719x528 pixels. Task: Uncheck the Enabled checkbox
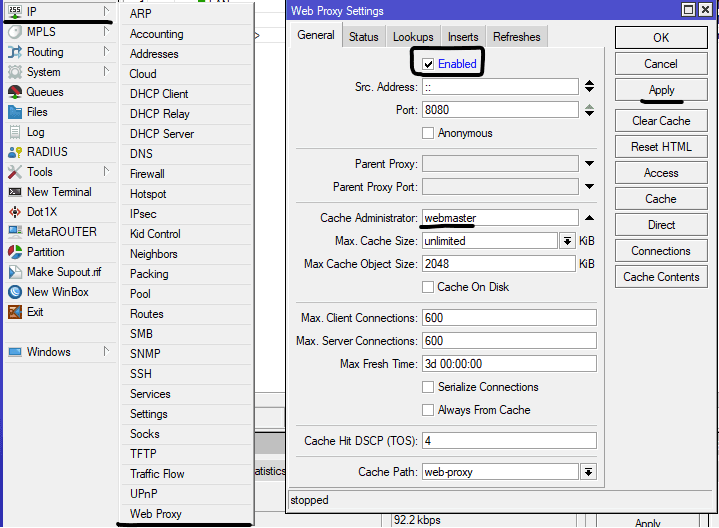(x=428, y=64)
